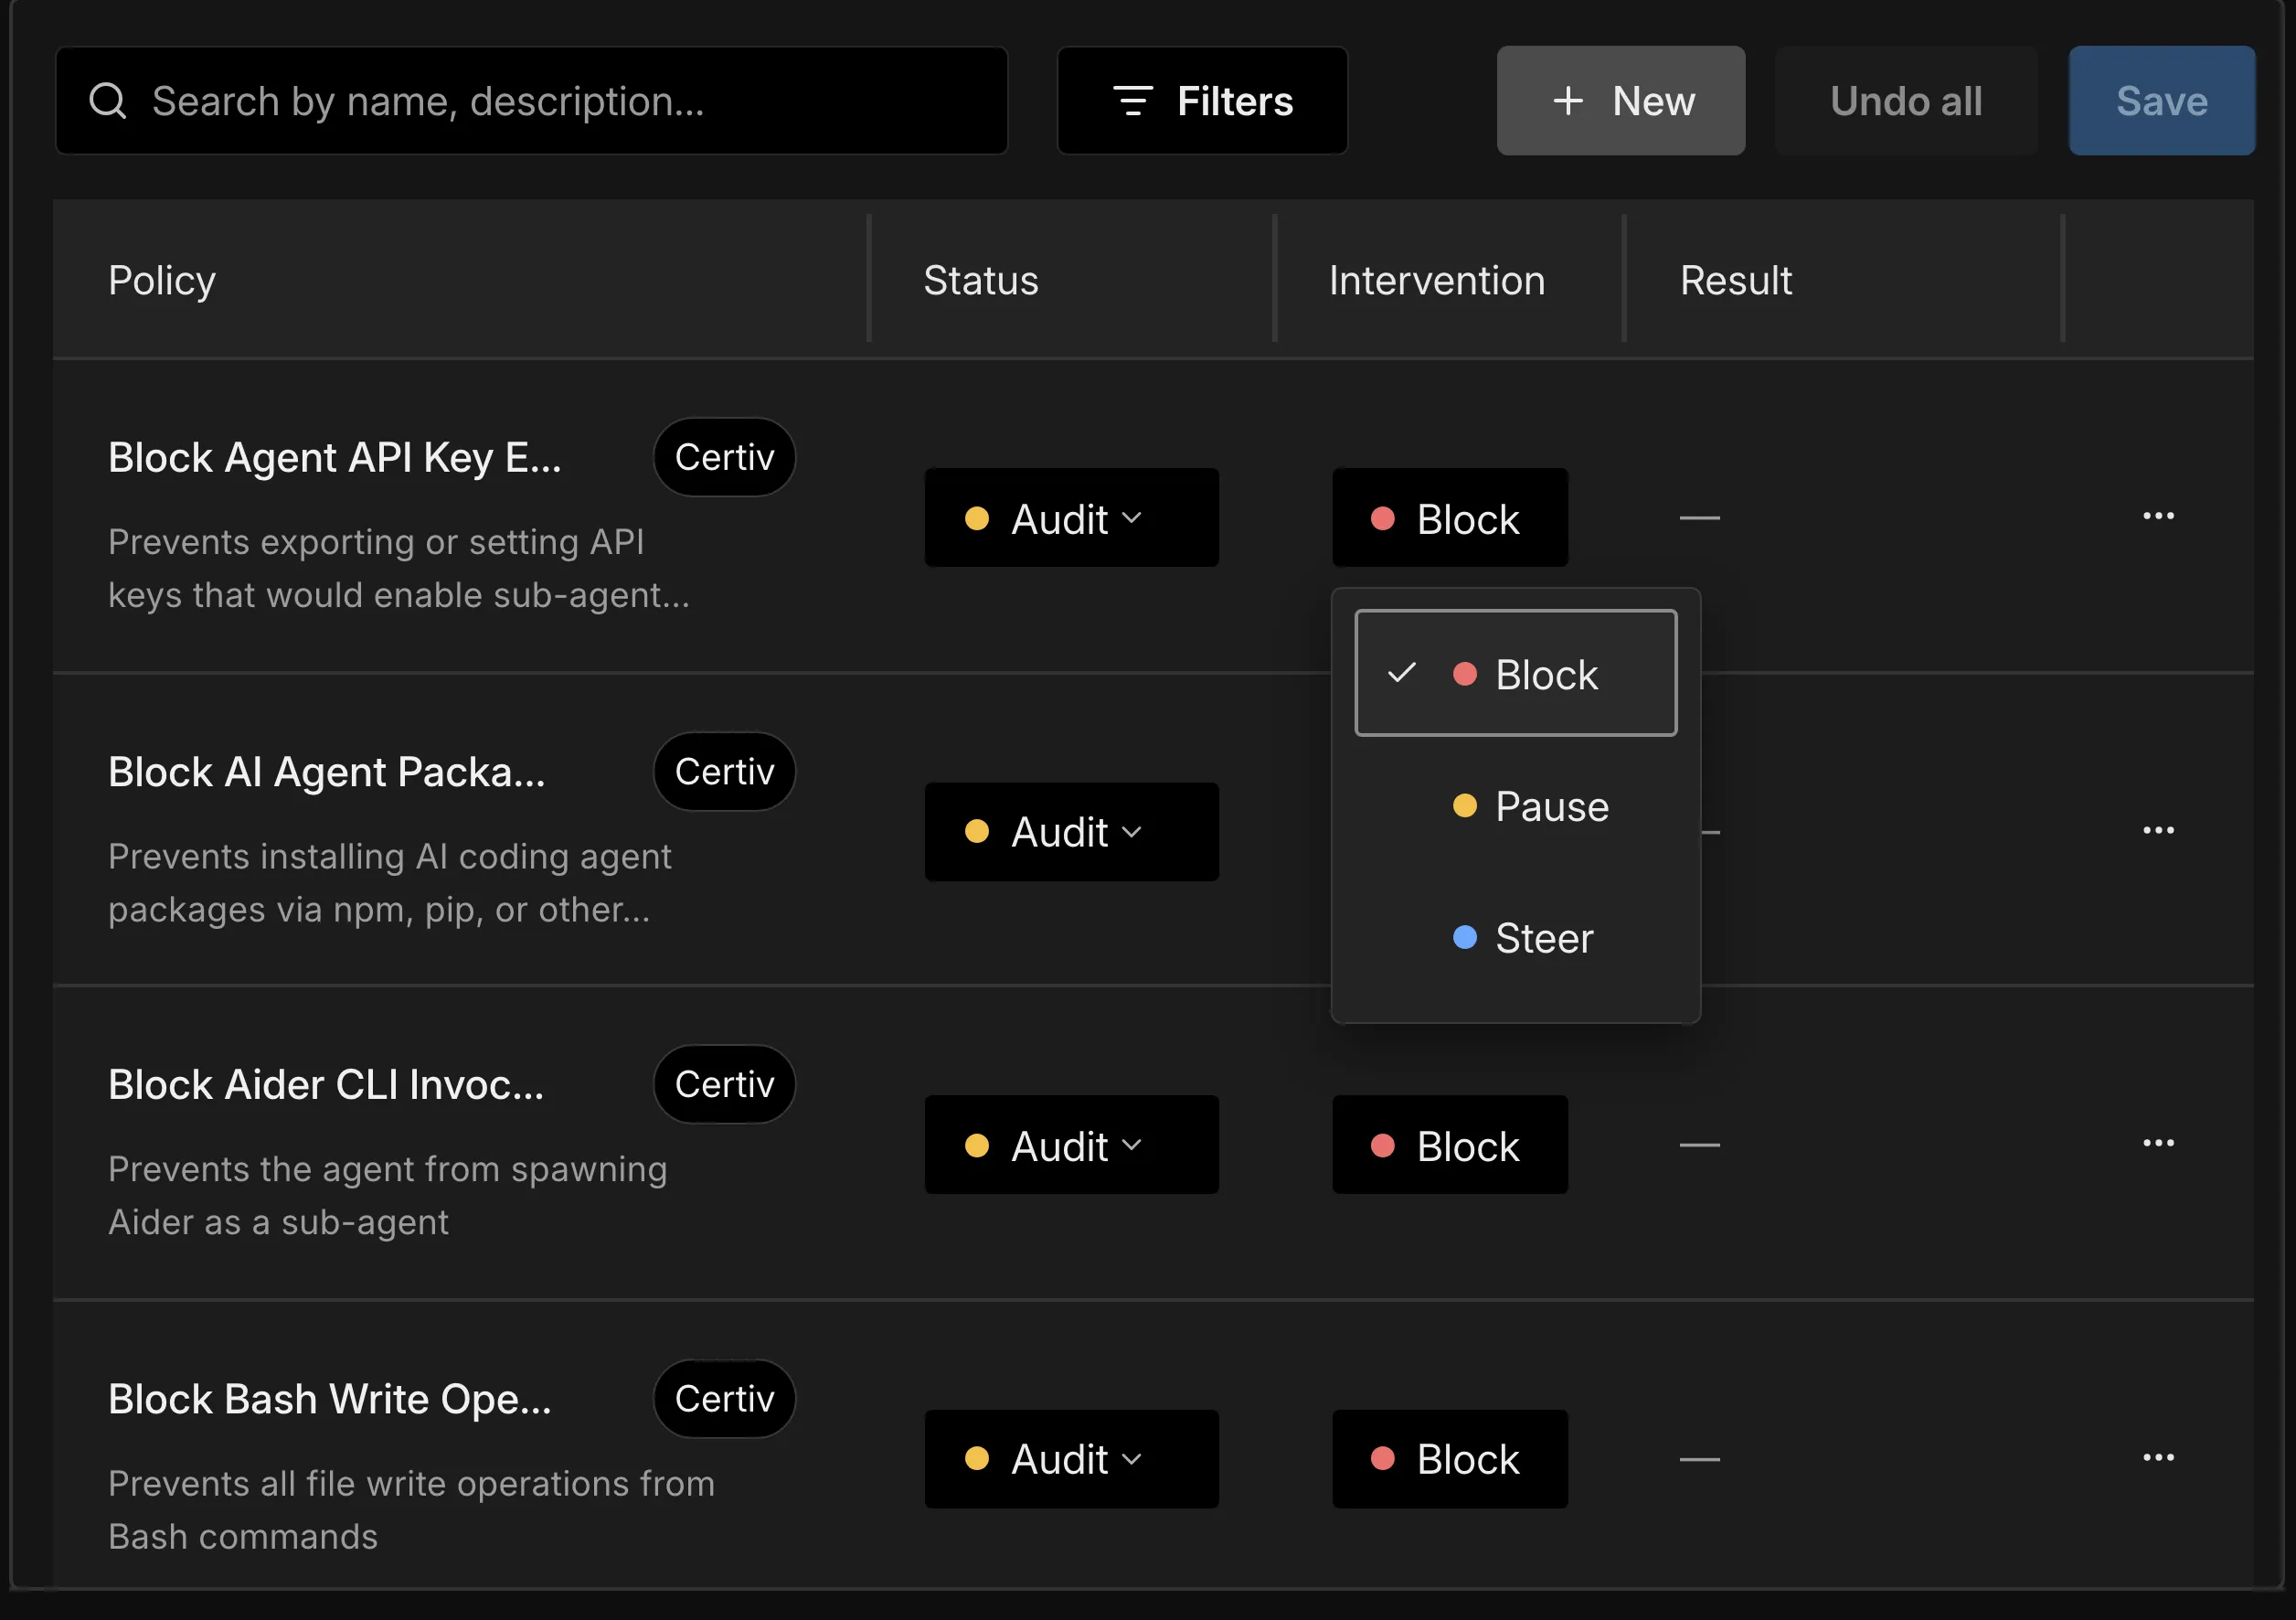Select the Result column header
Screen dimensions: 2296x1620
coord(1736,281)
